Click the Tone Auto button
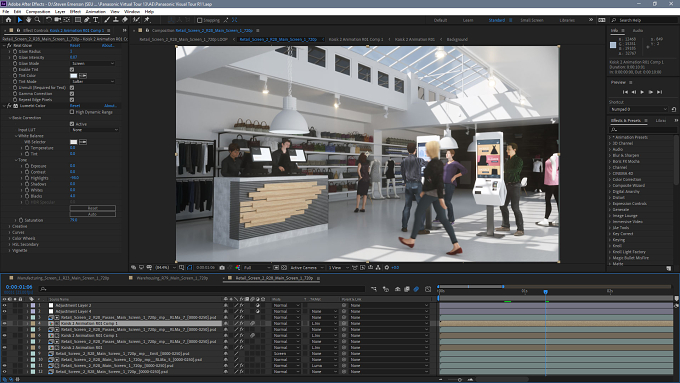This screenshot has height=383, width=680. (93, 214)
